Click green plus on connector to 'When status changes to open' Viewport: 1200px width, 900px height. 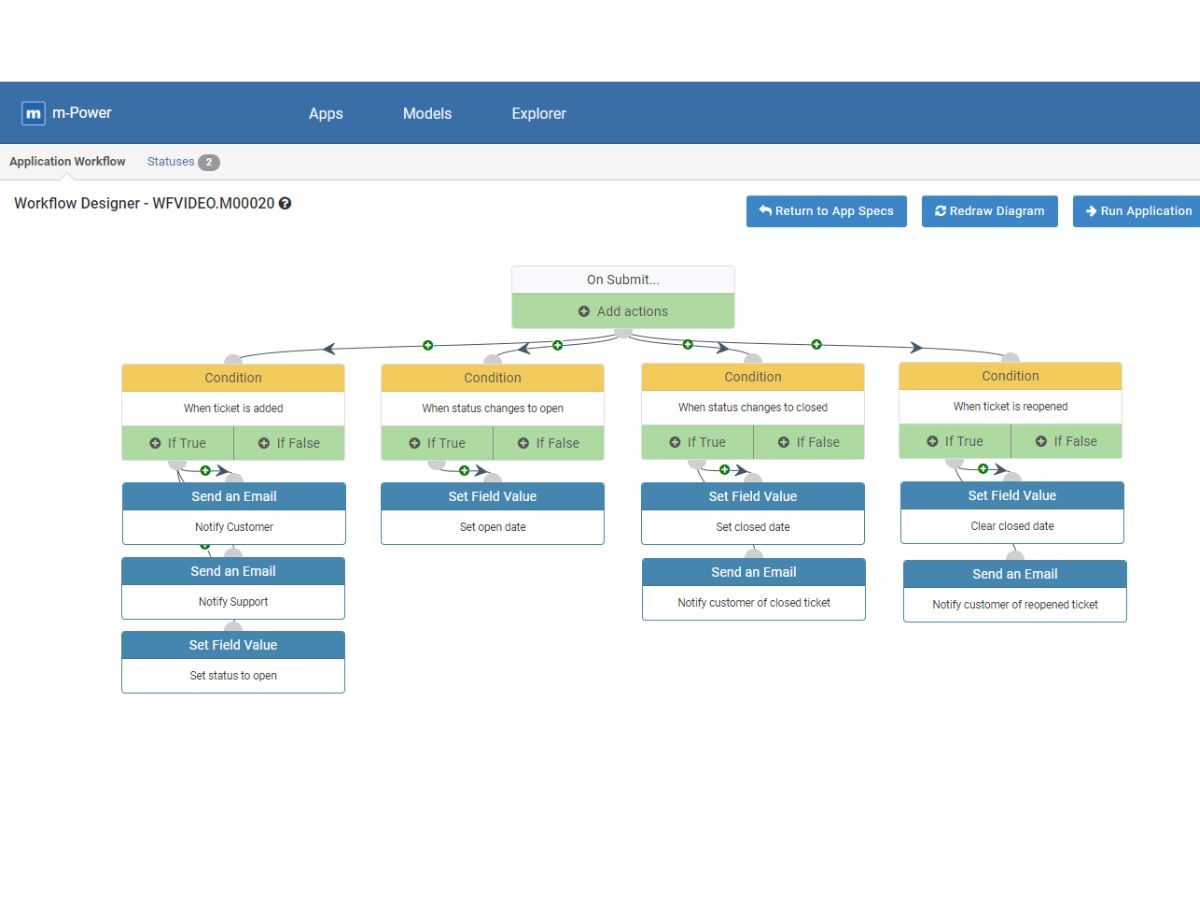click(x=557, y=345)
